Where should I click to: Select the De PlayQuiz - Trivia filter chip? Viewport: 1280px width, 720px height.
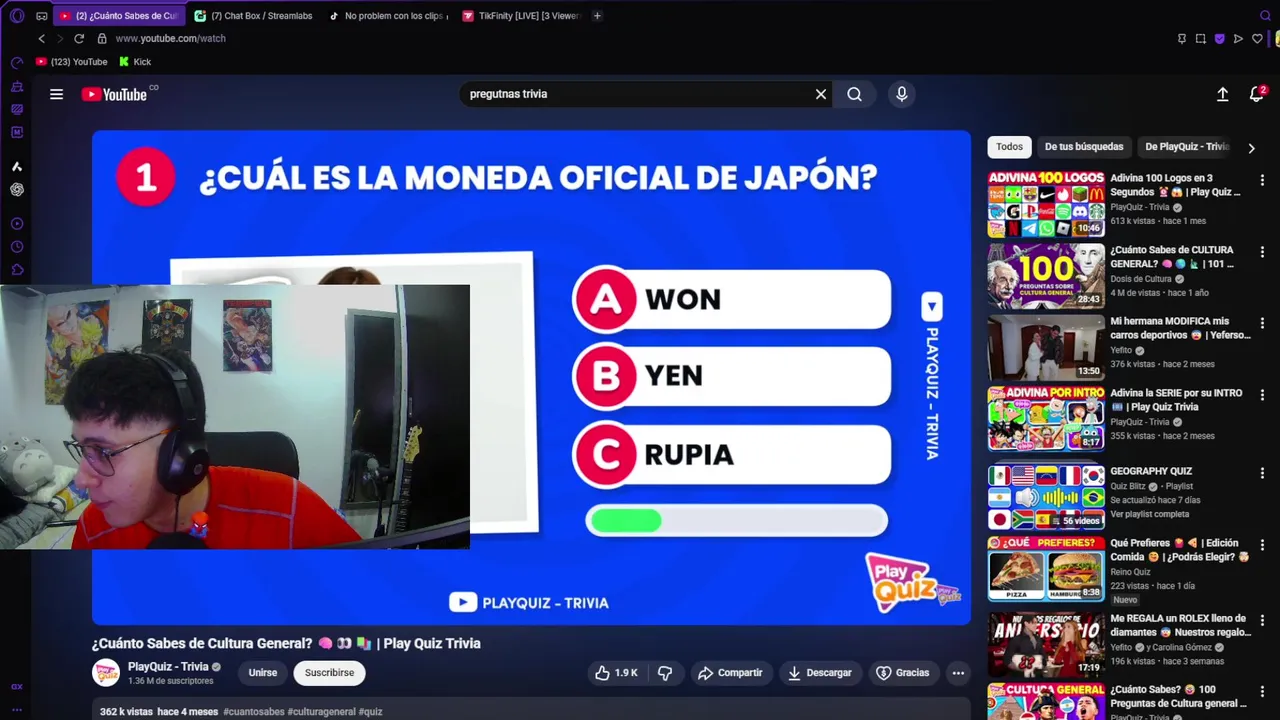[x=1187, y=147]
